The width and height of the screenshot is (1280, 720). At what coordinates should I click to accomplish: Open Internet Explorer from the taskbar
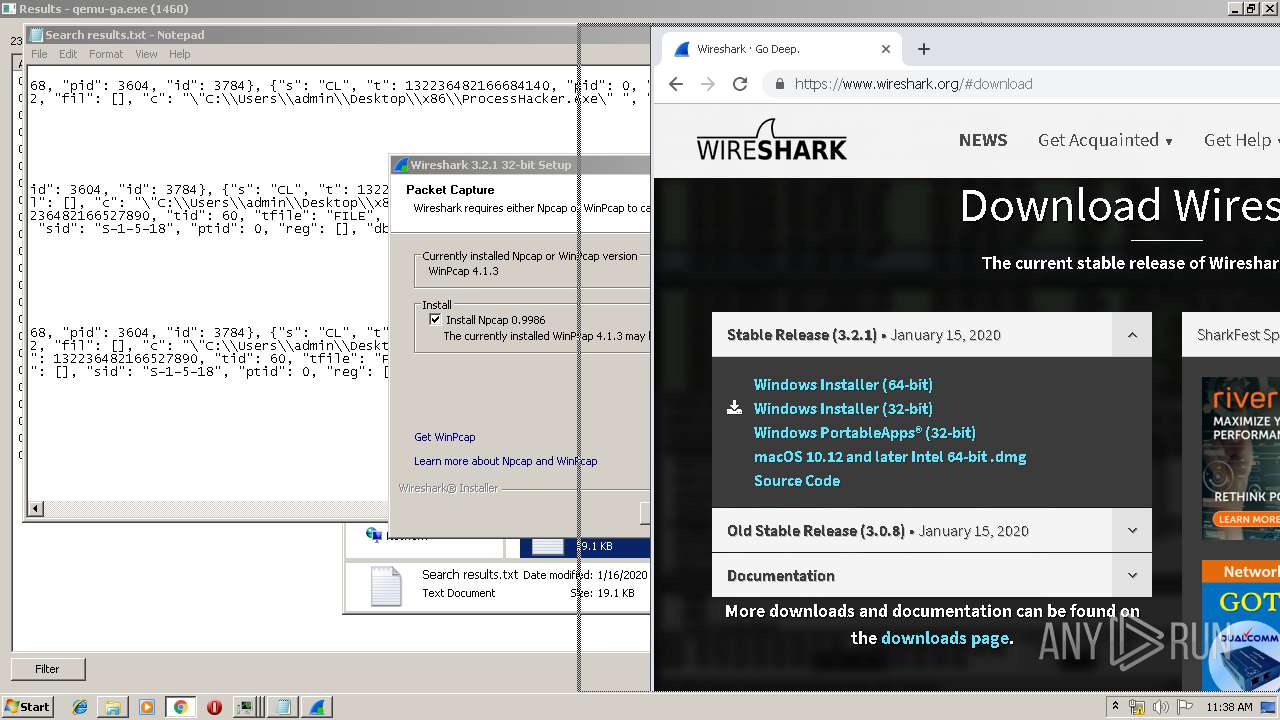point(80,707)
